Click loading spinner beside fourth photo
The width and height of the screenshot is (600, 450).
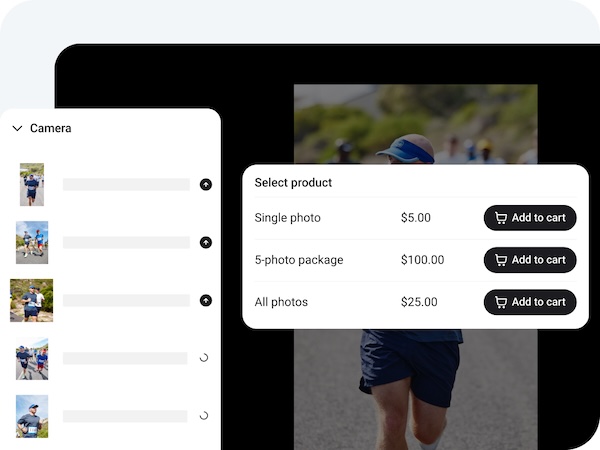[x=204, y=358]
